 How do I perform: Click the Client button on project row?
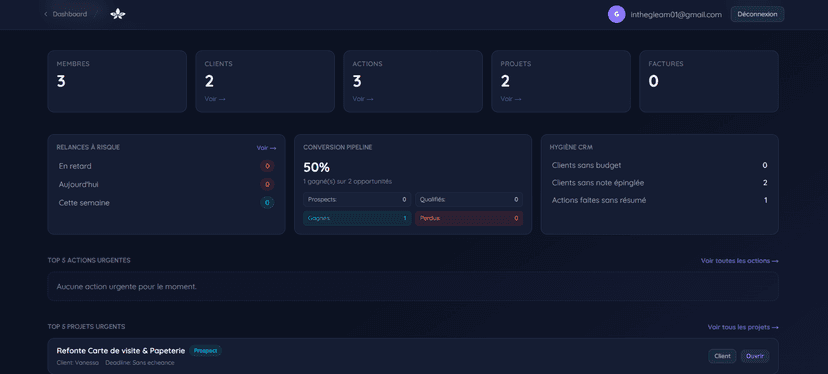click(722, 356)
